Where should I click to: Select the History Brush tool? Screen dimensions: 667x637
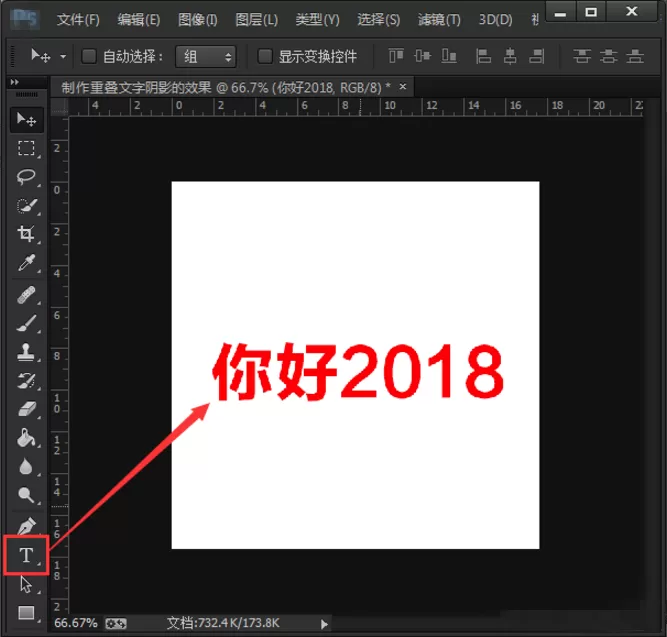(26, 381)
